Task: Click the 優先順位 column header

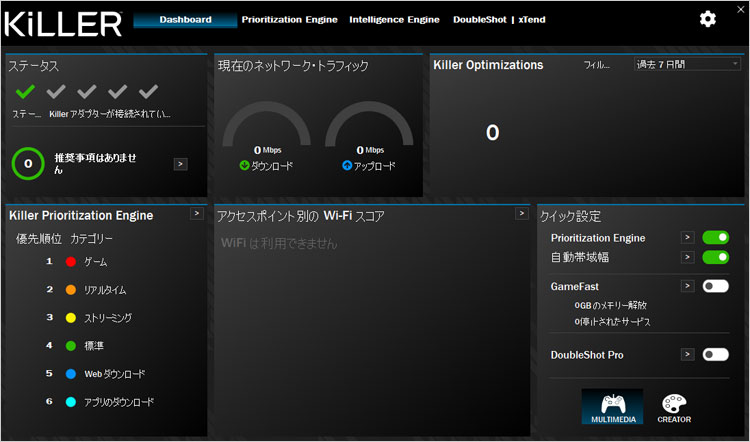Action: click(39, 239)
